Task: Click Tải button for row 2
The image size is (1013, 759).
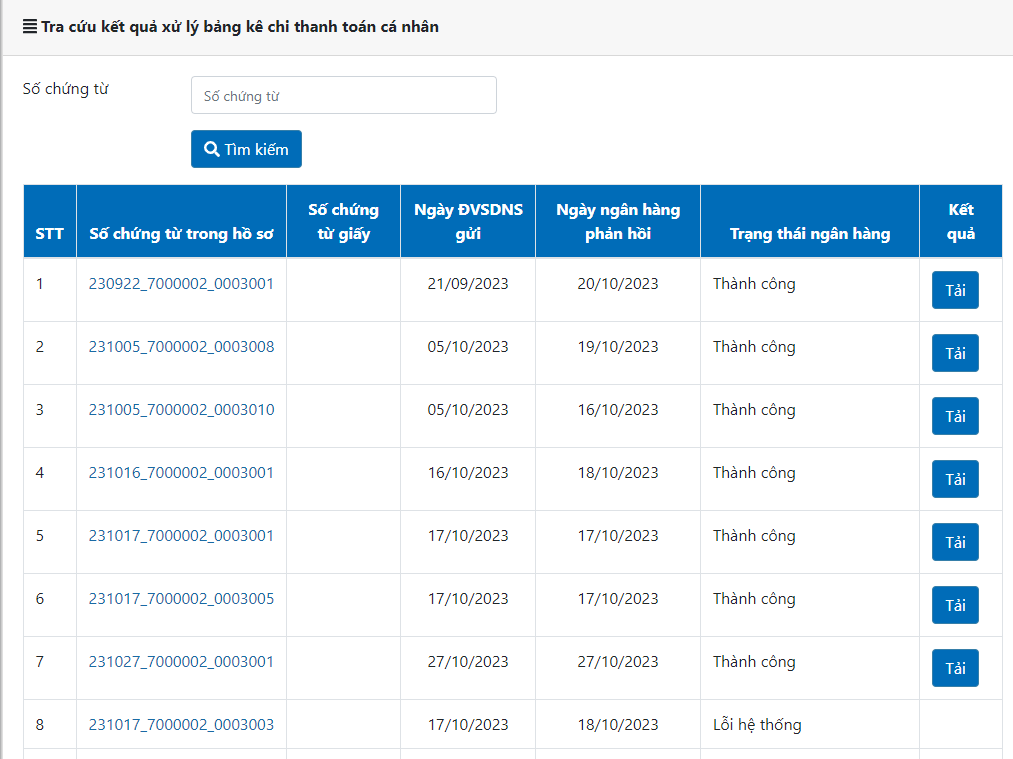Action: point(955,353)
